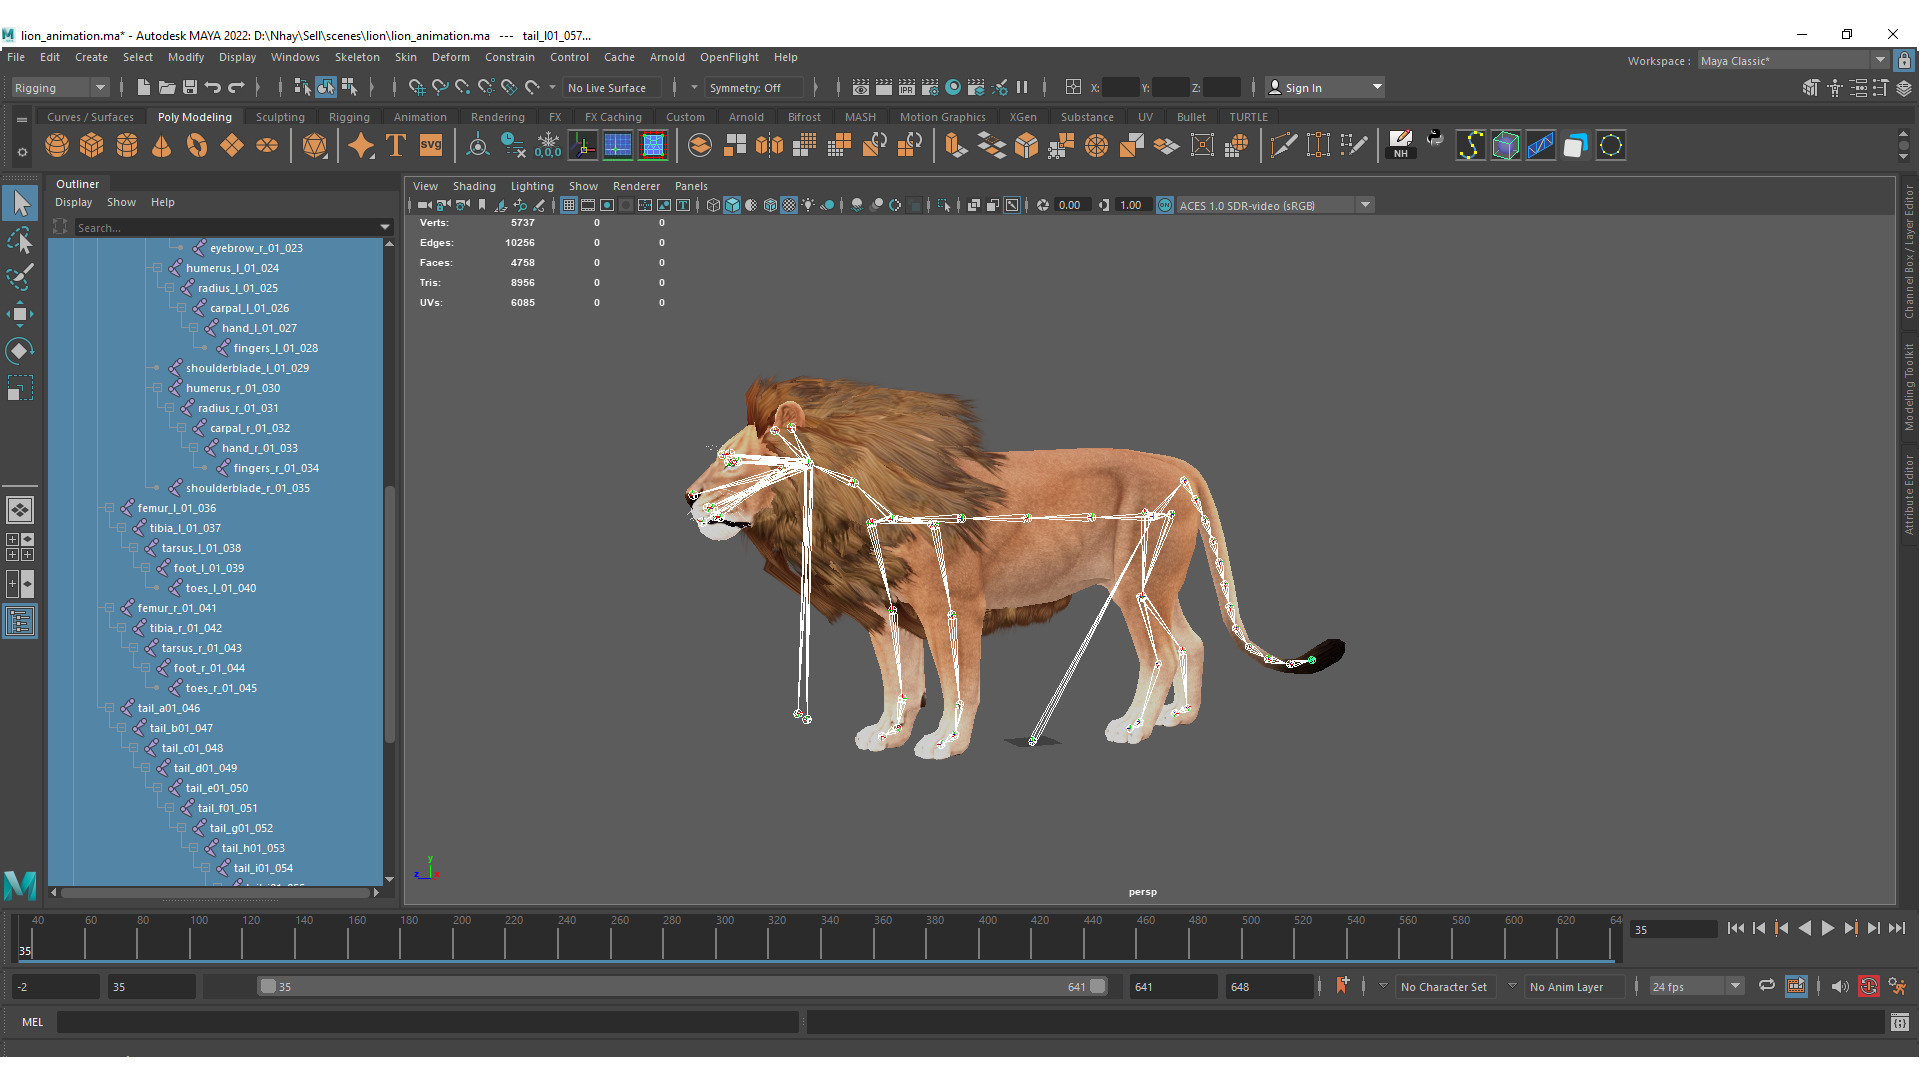1920x1080 pixels.
Task: Create a polygon cylinder from the shelf
Action: coord(127,146)
